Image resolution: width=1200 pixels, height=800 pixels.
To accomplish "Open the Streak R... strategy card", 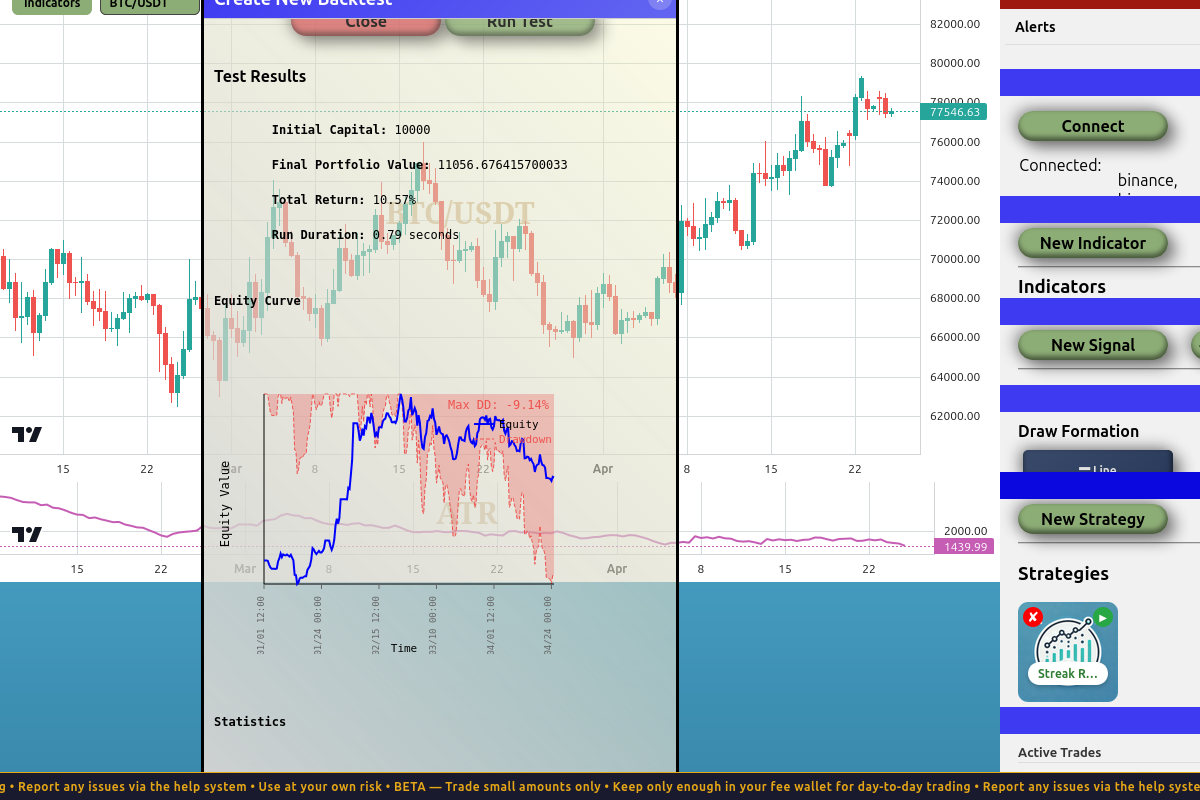I will point(1068,652).
